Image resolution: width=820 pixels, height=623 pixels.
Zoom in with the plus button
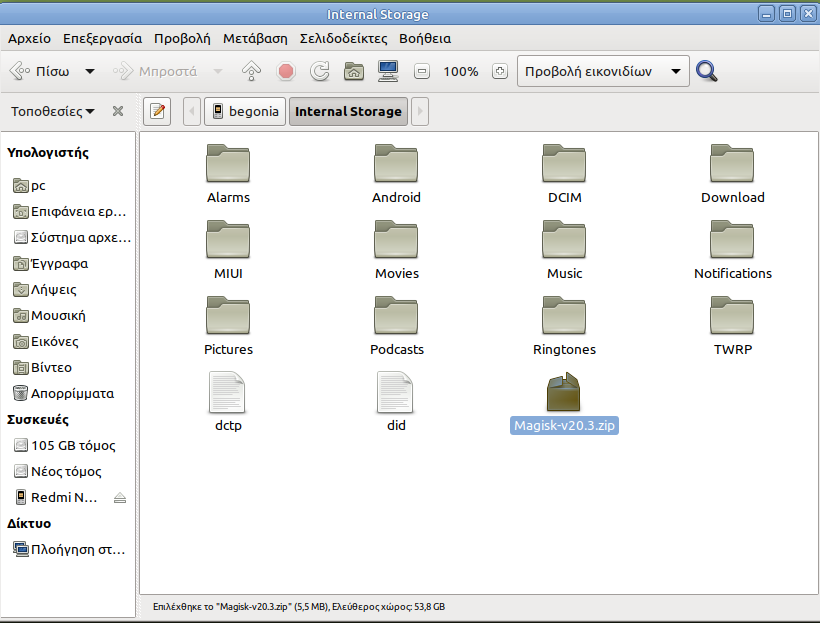(500, 72)
